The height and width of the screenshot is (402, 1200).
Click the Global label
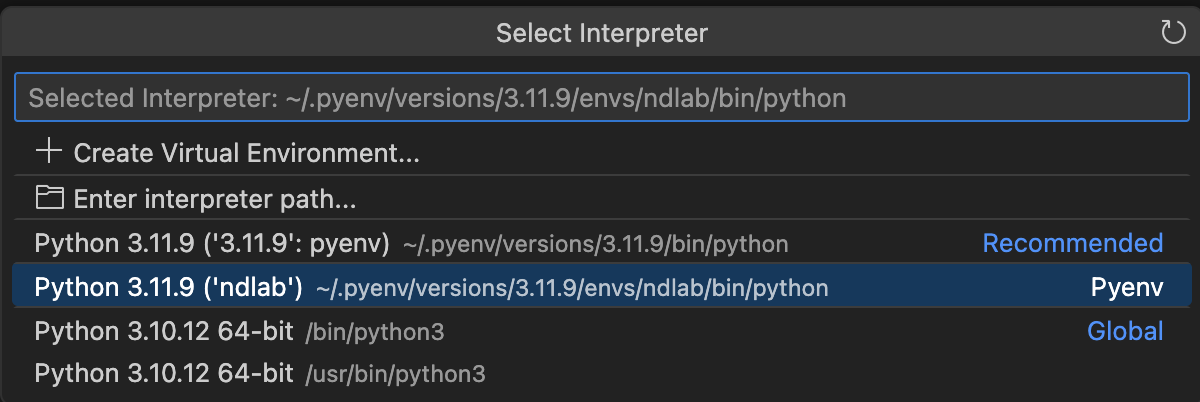point(1125,331)
